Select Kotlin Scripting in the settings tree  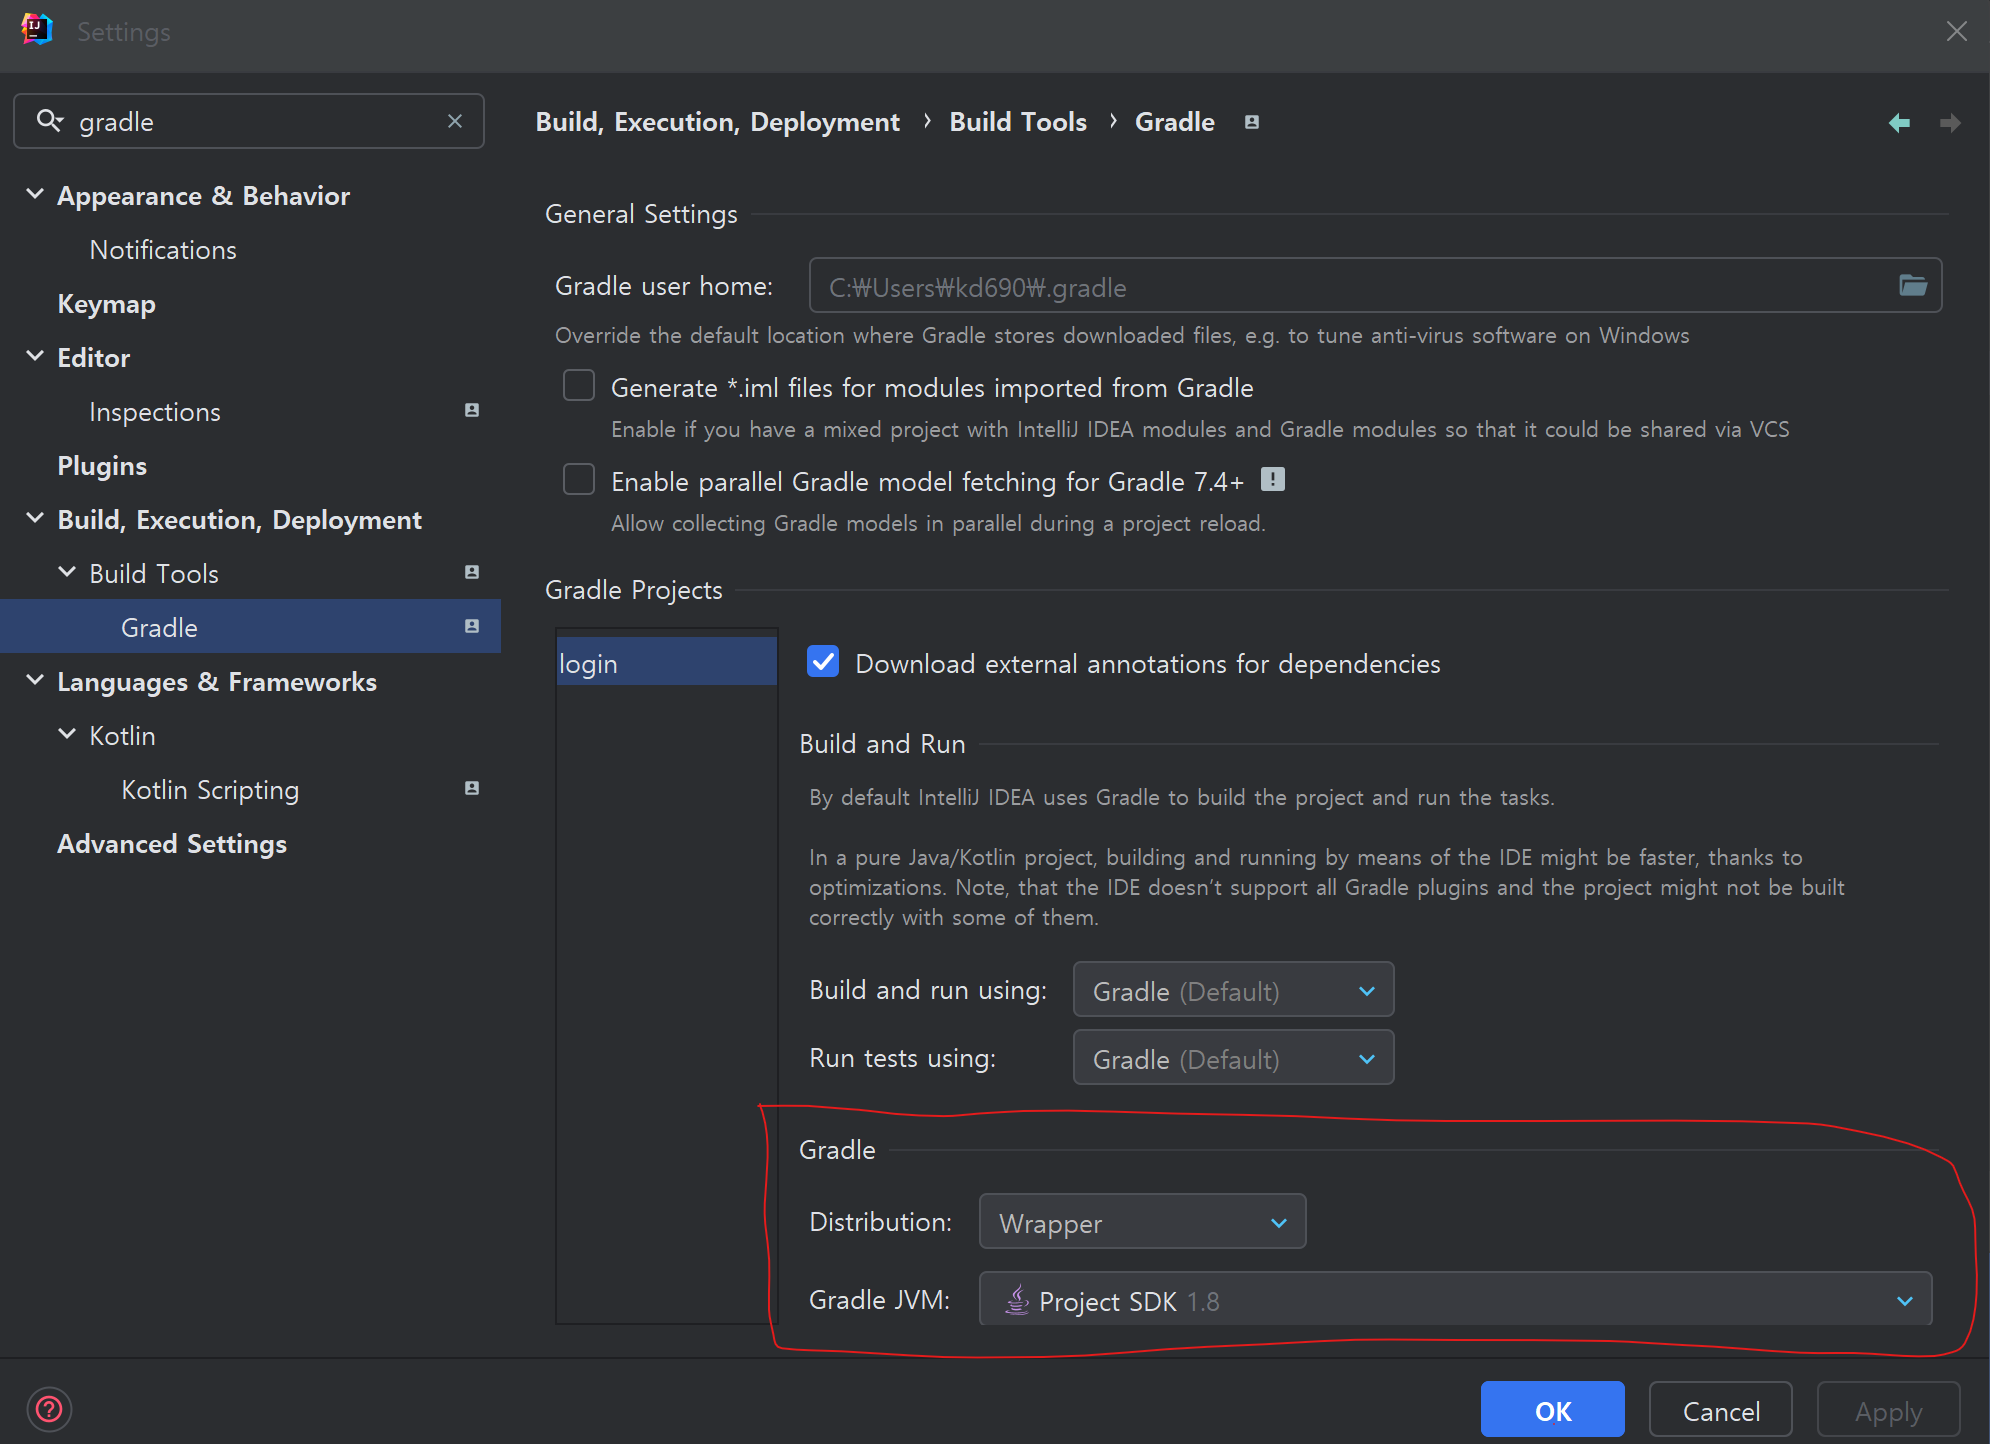[x=210, y=790]
